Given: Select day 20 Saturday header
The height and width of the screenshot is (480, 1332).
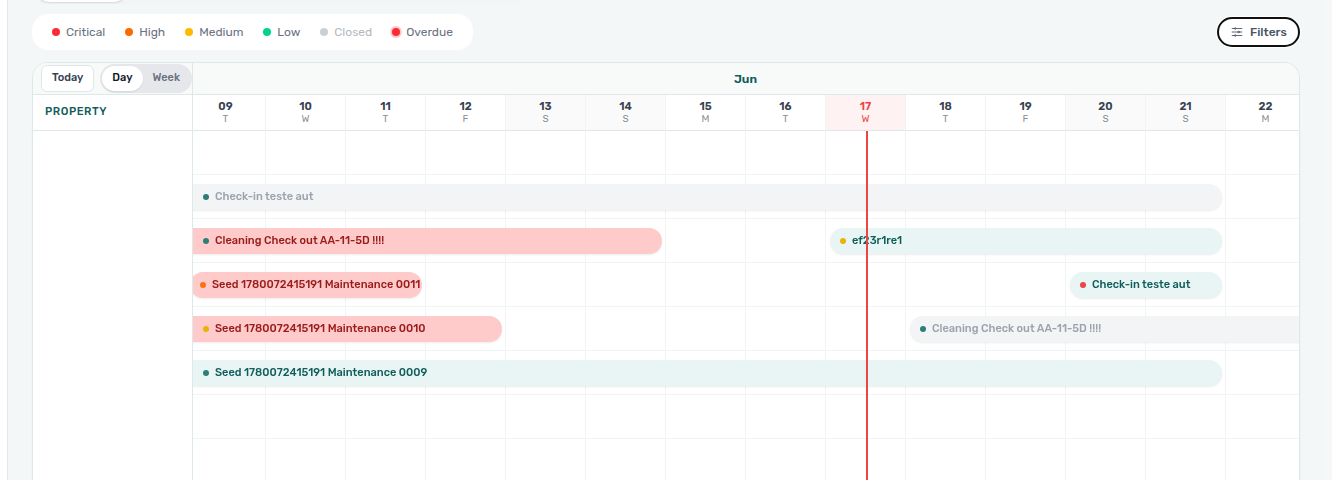Looking at the screenshot, I should 1105,112.
